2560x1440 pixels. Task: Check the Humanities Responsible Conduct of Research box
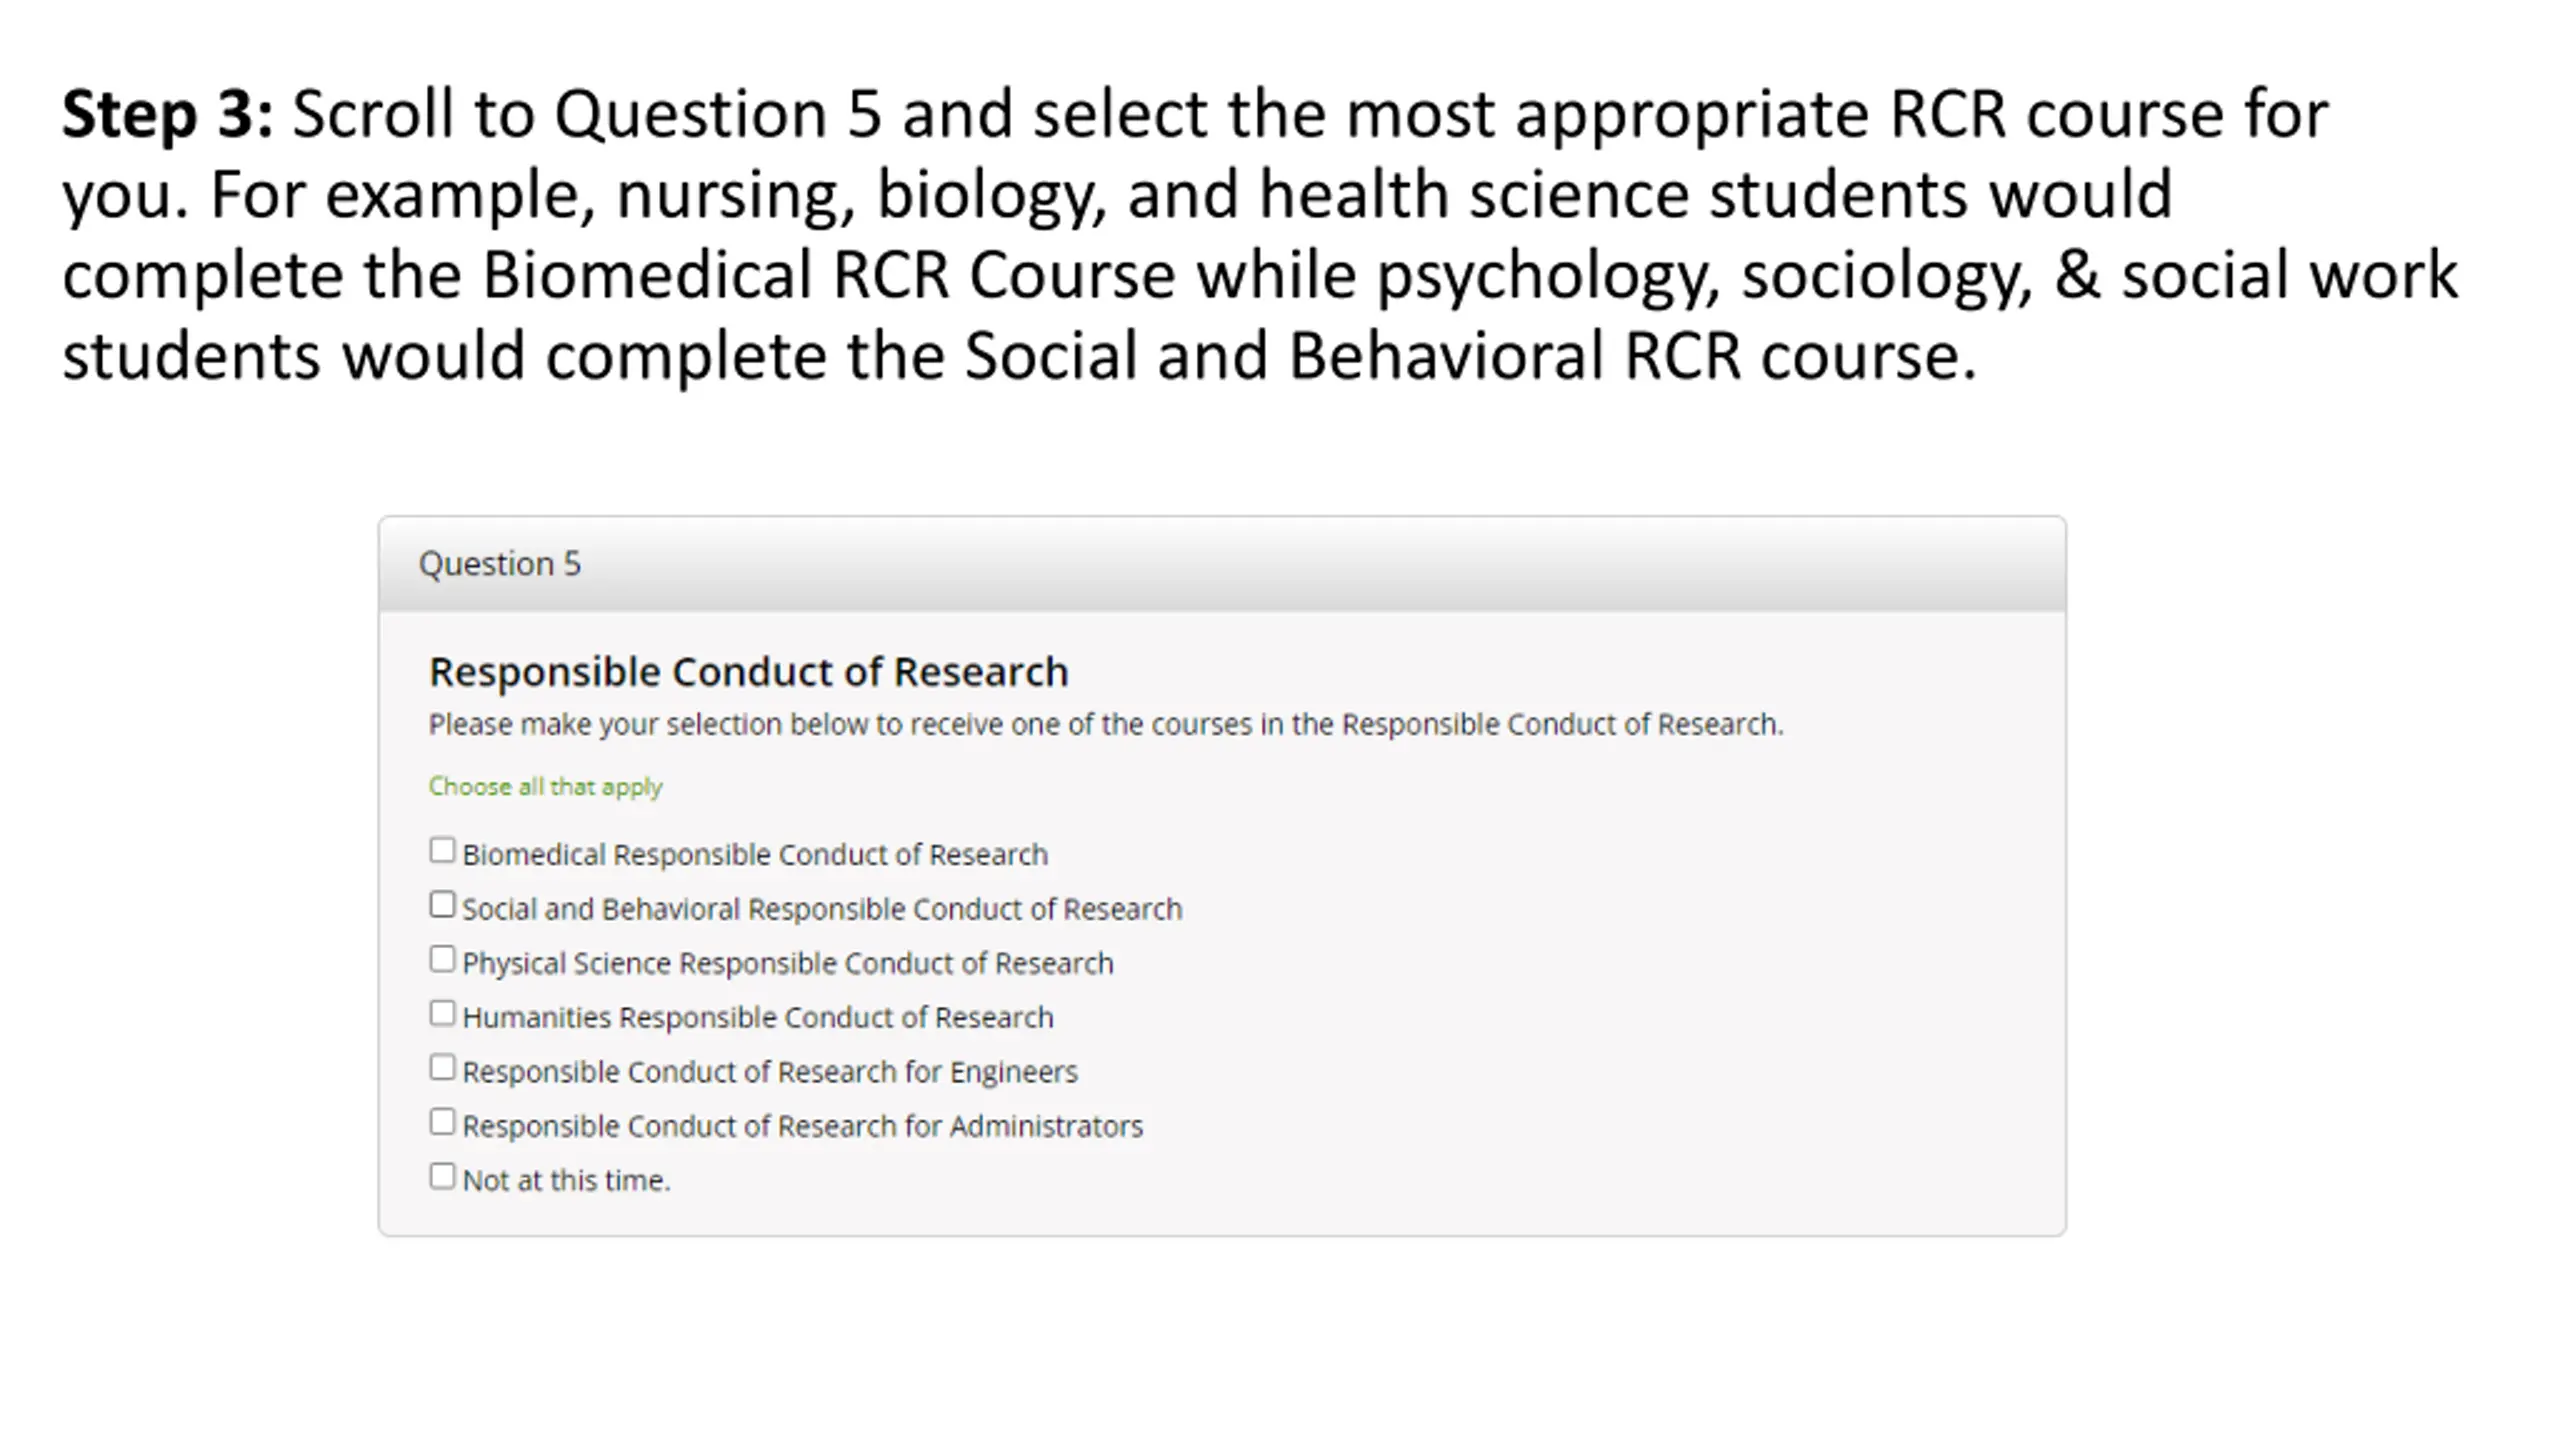click(x=442, y=1013)
